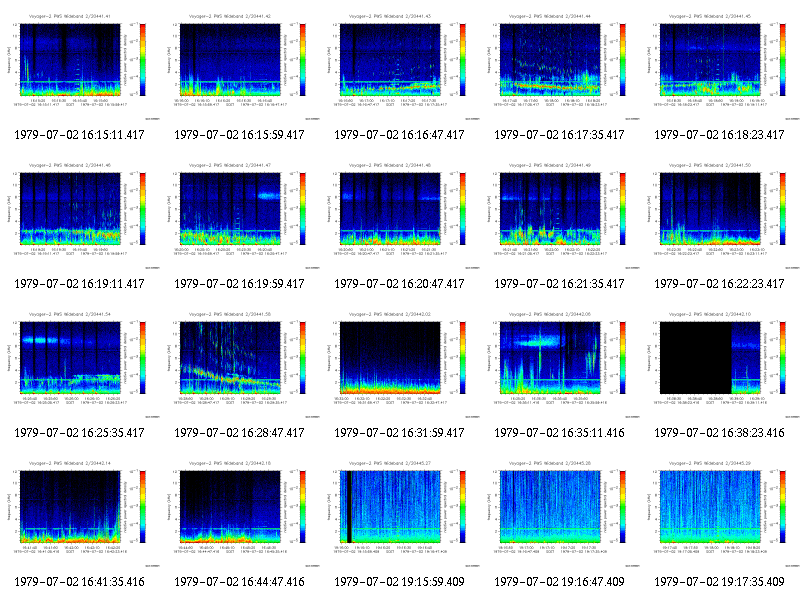
Task: Click the 1979-07-02 16:21:35.417 caption
Action: pyautogui.click(x=559, y=284)
